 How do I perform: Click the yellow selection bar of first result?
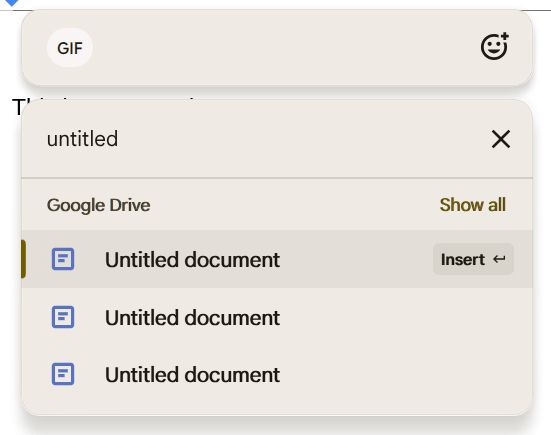(x=23, y=259)
